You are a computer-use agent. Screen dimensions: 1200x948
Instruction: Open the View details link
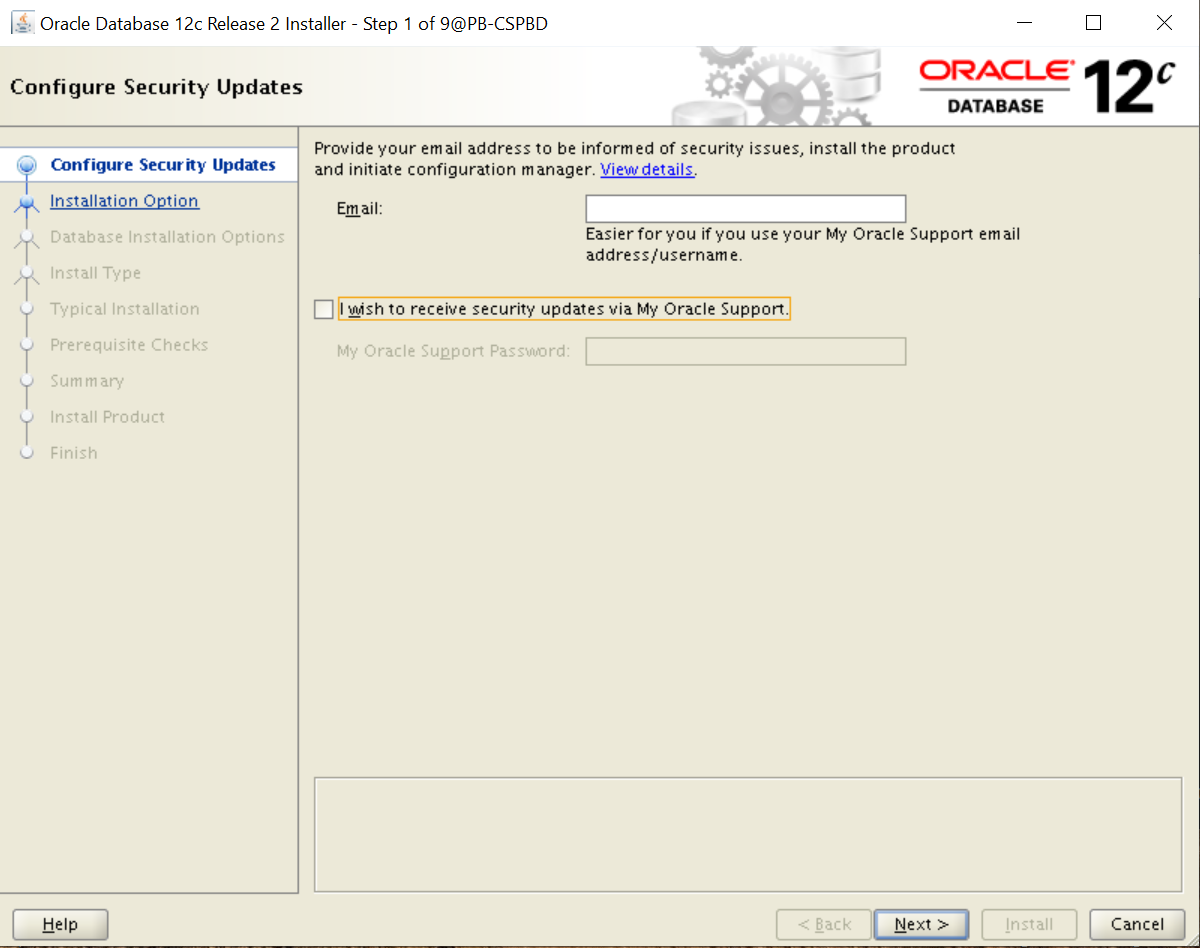pos(646,170)
